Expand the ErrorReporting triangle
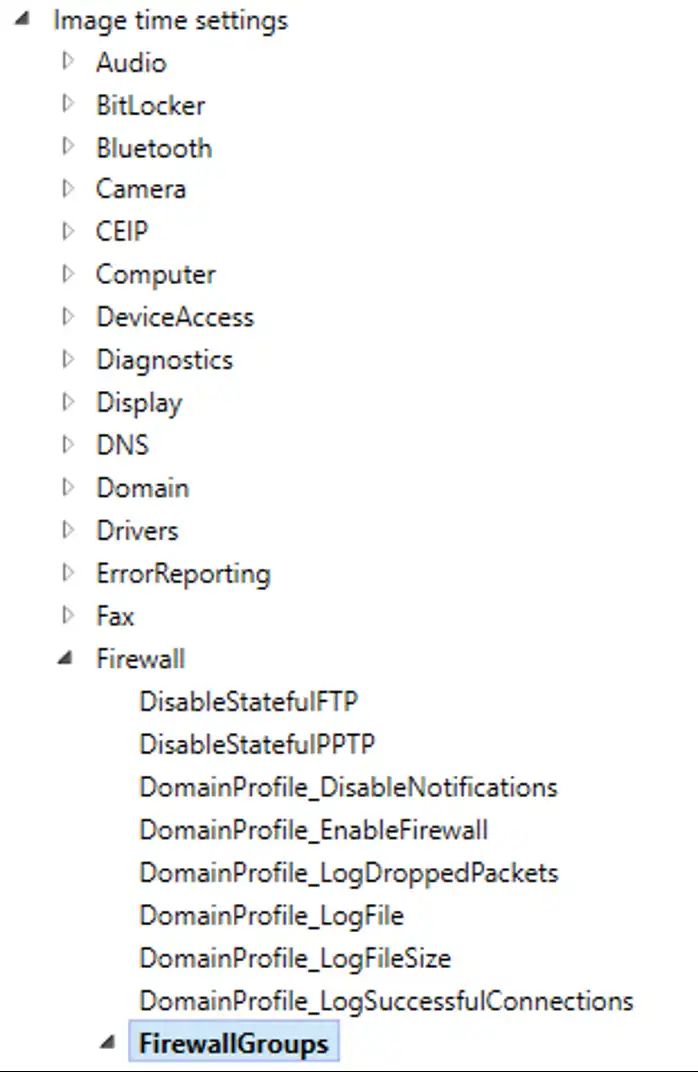The height and width of the screenshot is (1072, 698). coord(68,572)
